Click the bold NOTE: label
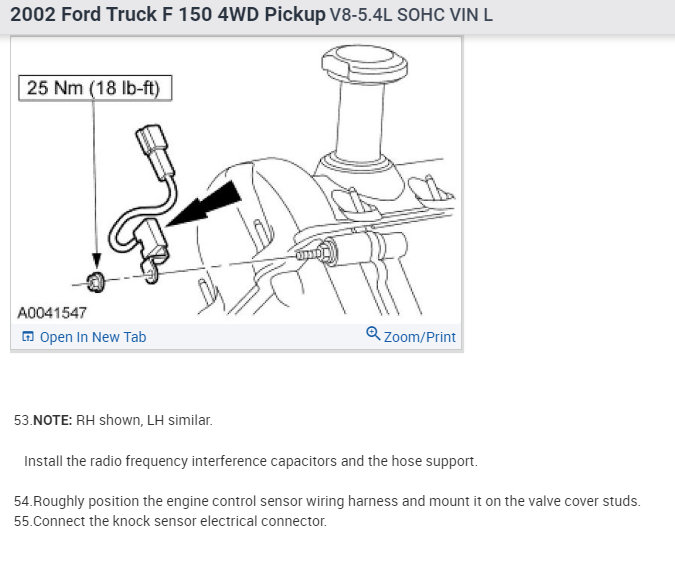The image size is (675, 569). [x=53, y=420]
